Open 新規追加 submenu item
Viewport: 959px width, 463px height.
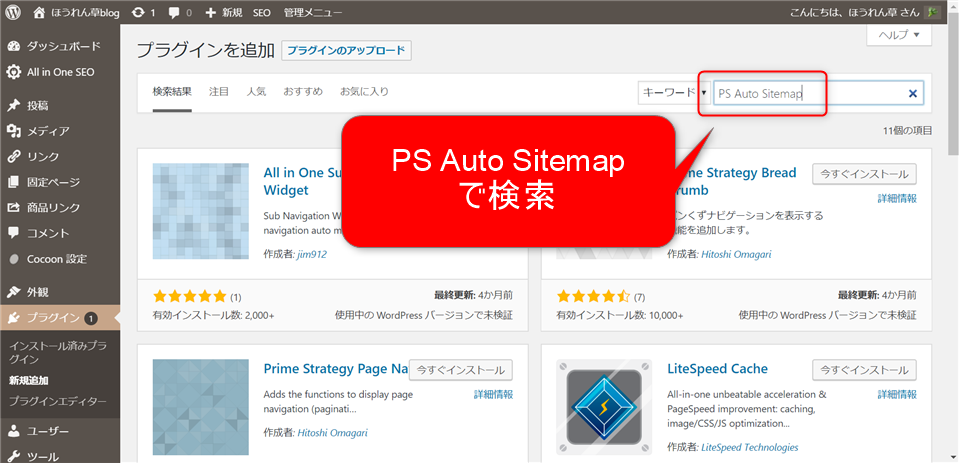point(29,380)
